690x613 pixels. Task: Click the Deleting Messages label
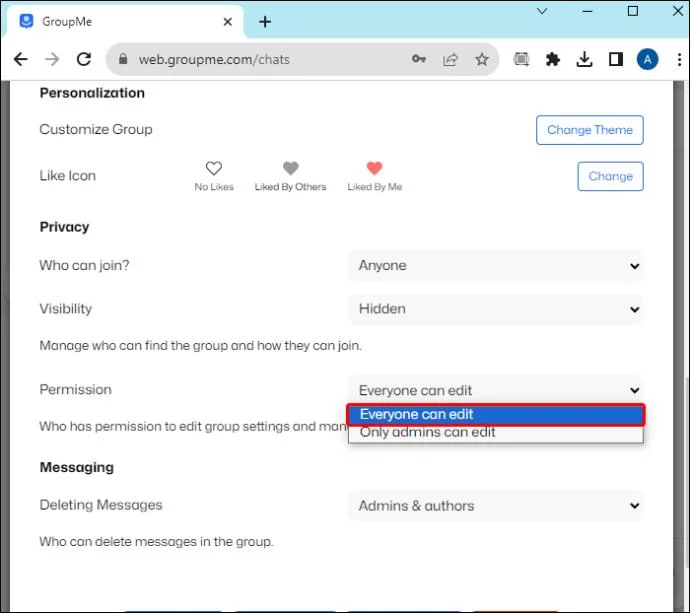point(101,505)
